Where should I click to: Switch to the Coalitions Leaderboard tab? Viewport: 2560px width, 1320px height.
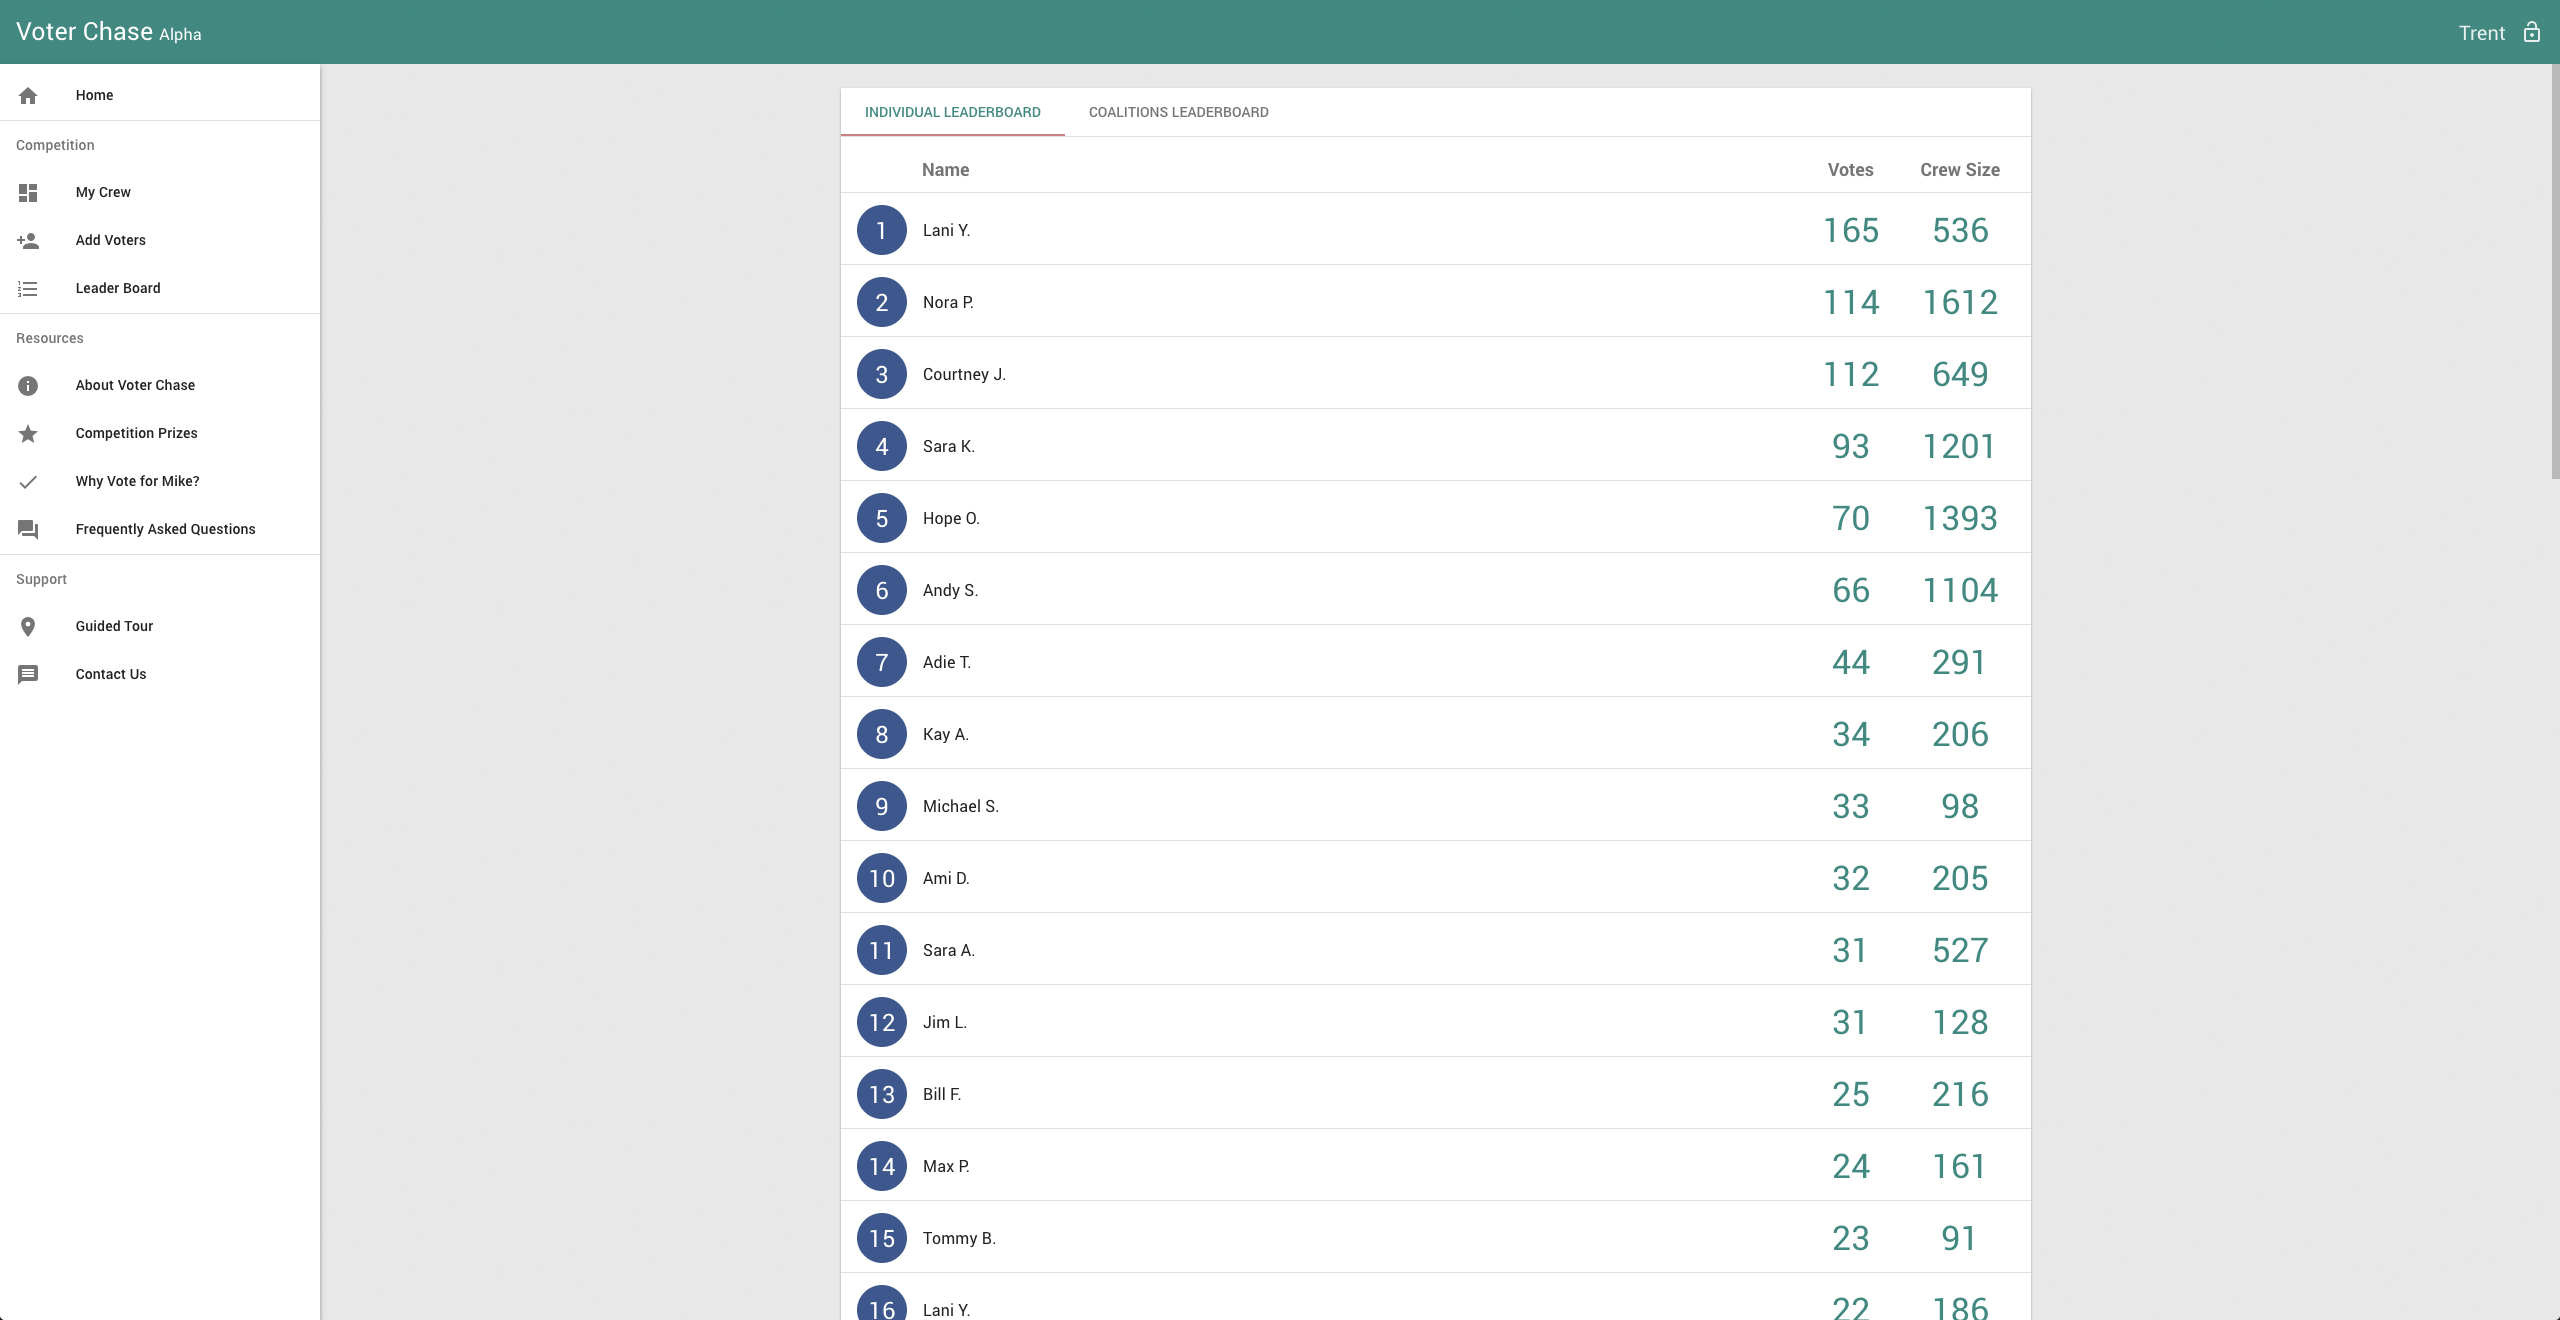click(1178, 112)
